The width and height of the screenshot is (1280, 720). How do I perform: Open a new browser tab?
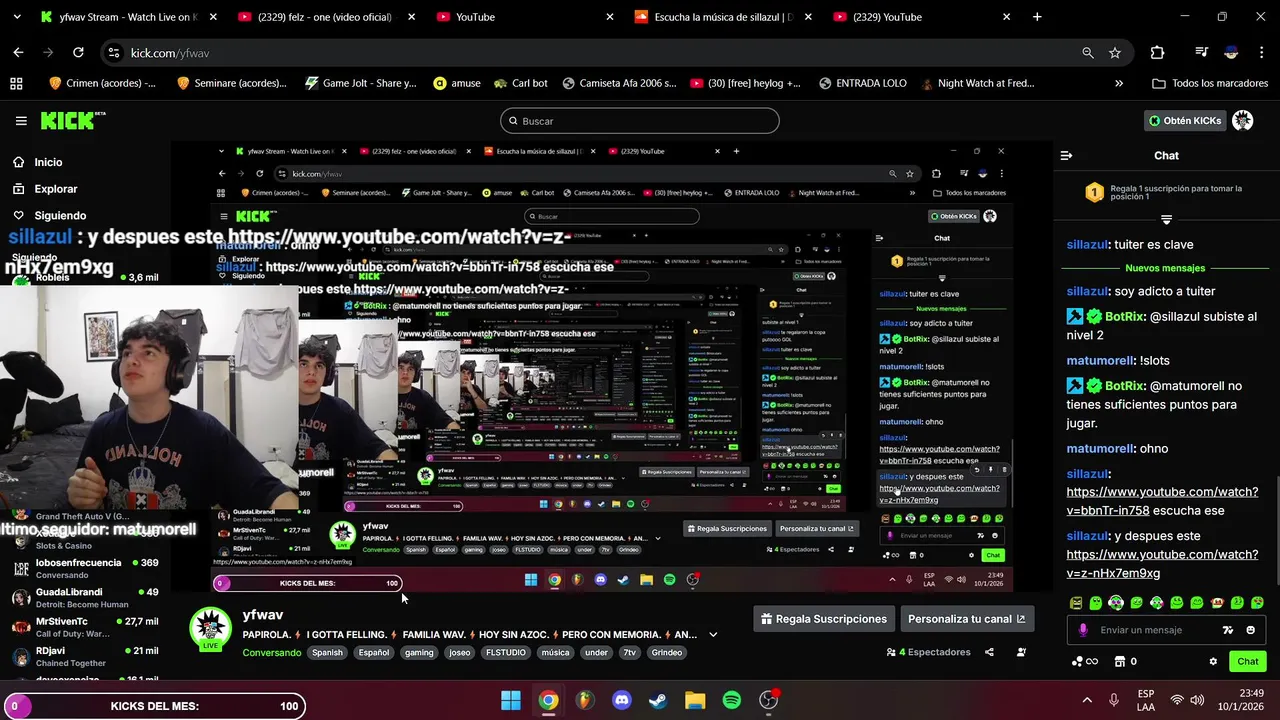click(x=1037, y=17)
